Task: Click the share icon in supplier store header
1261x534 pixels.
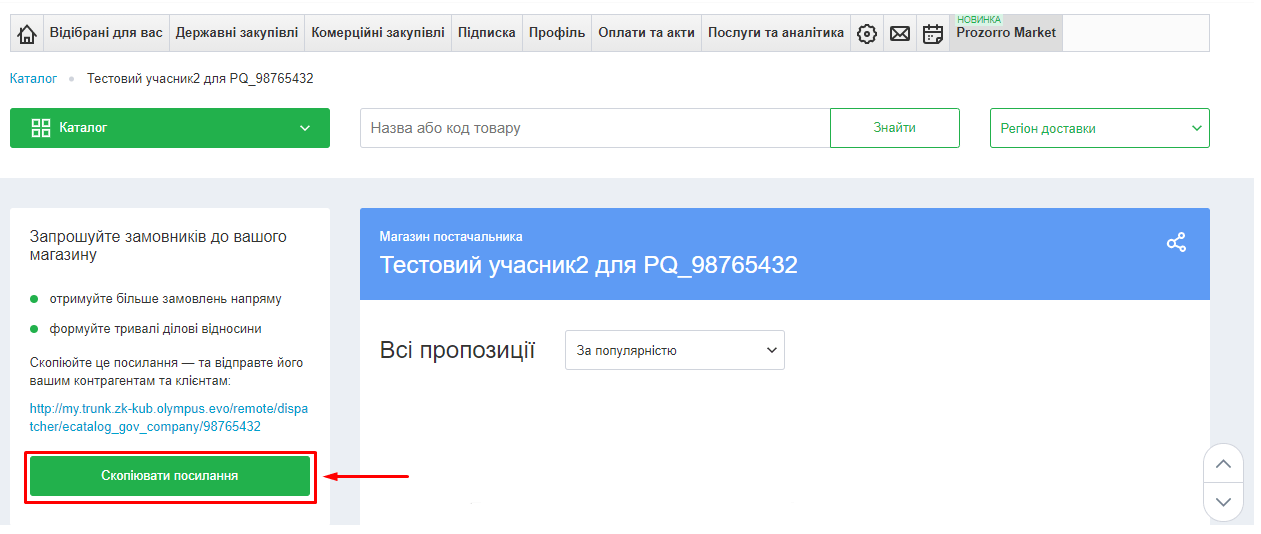Action: 1176,243
